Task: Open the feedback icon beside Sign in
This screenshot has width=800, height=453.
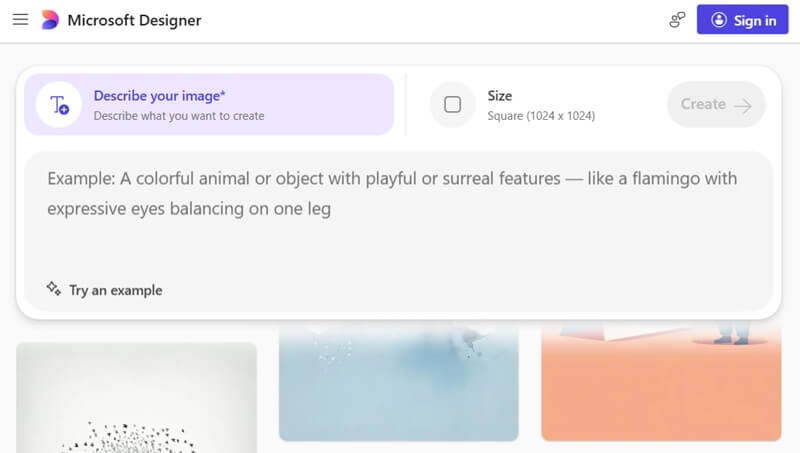Action: [677, 20]
